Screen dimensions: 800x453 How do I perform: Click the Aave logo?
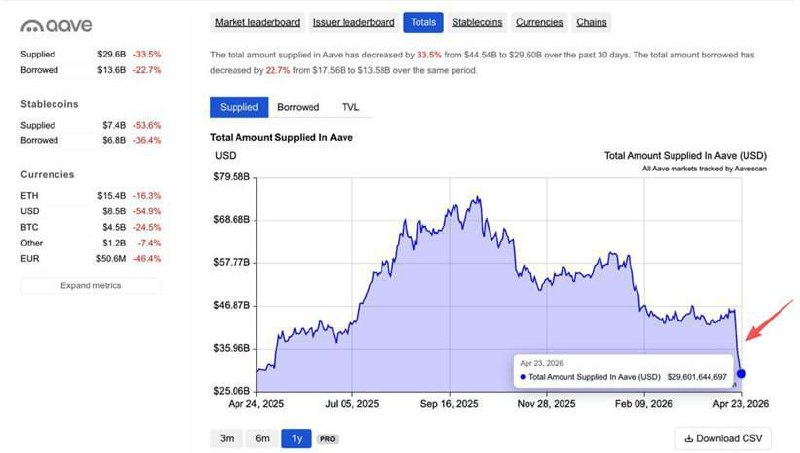[x=58, y=24]
